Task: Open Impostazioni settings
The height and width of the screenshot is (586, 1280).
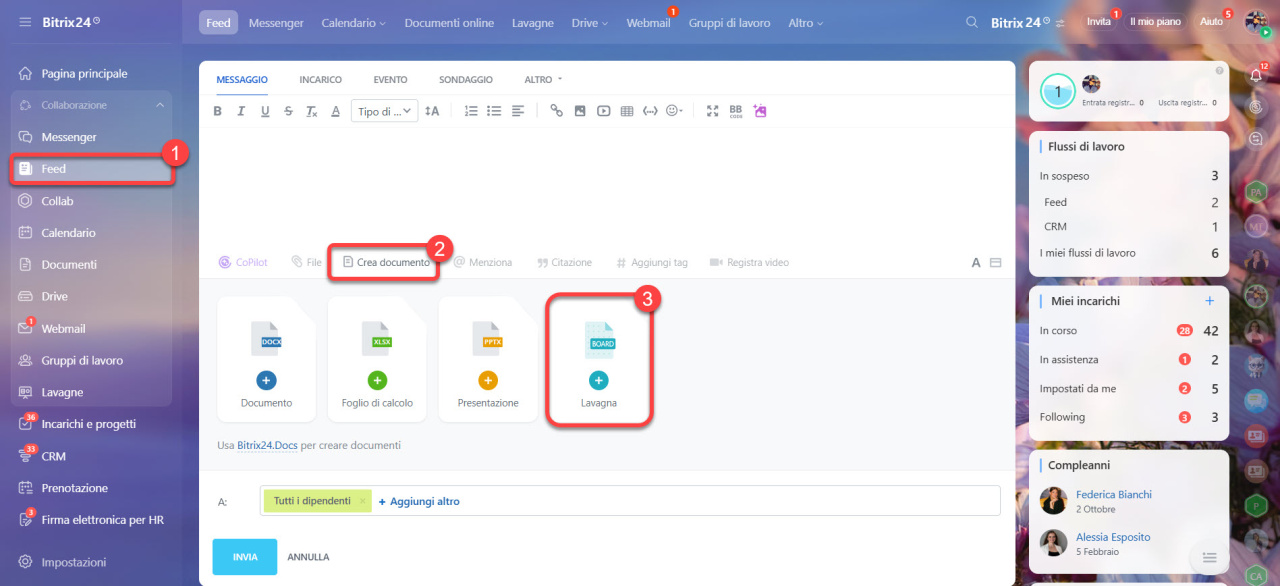Action: click(72, 562)
